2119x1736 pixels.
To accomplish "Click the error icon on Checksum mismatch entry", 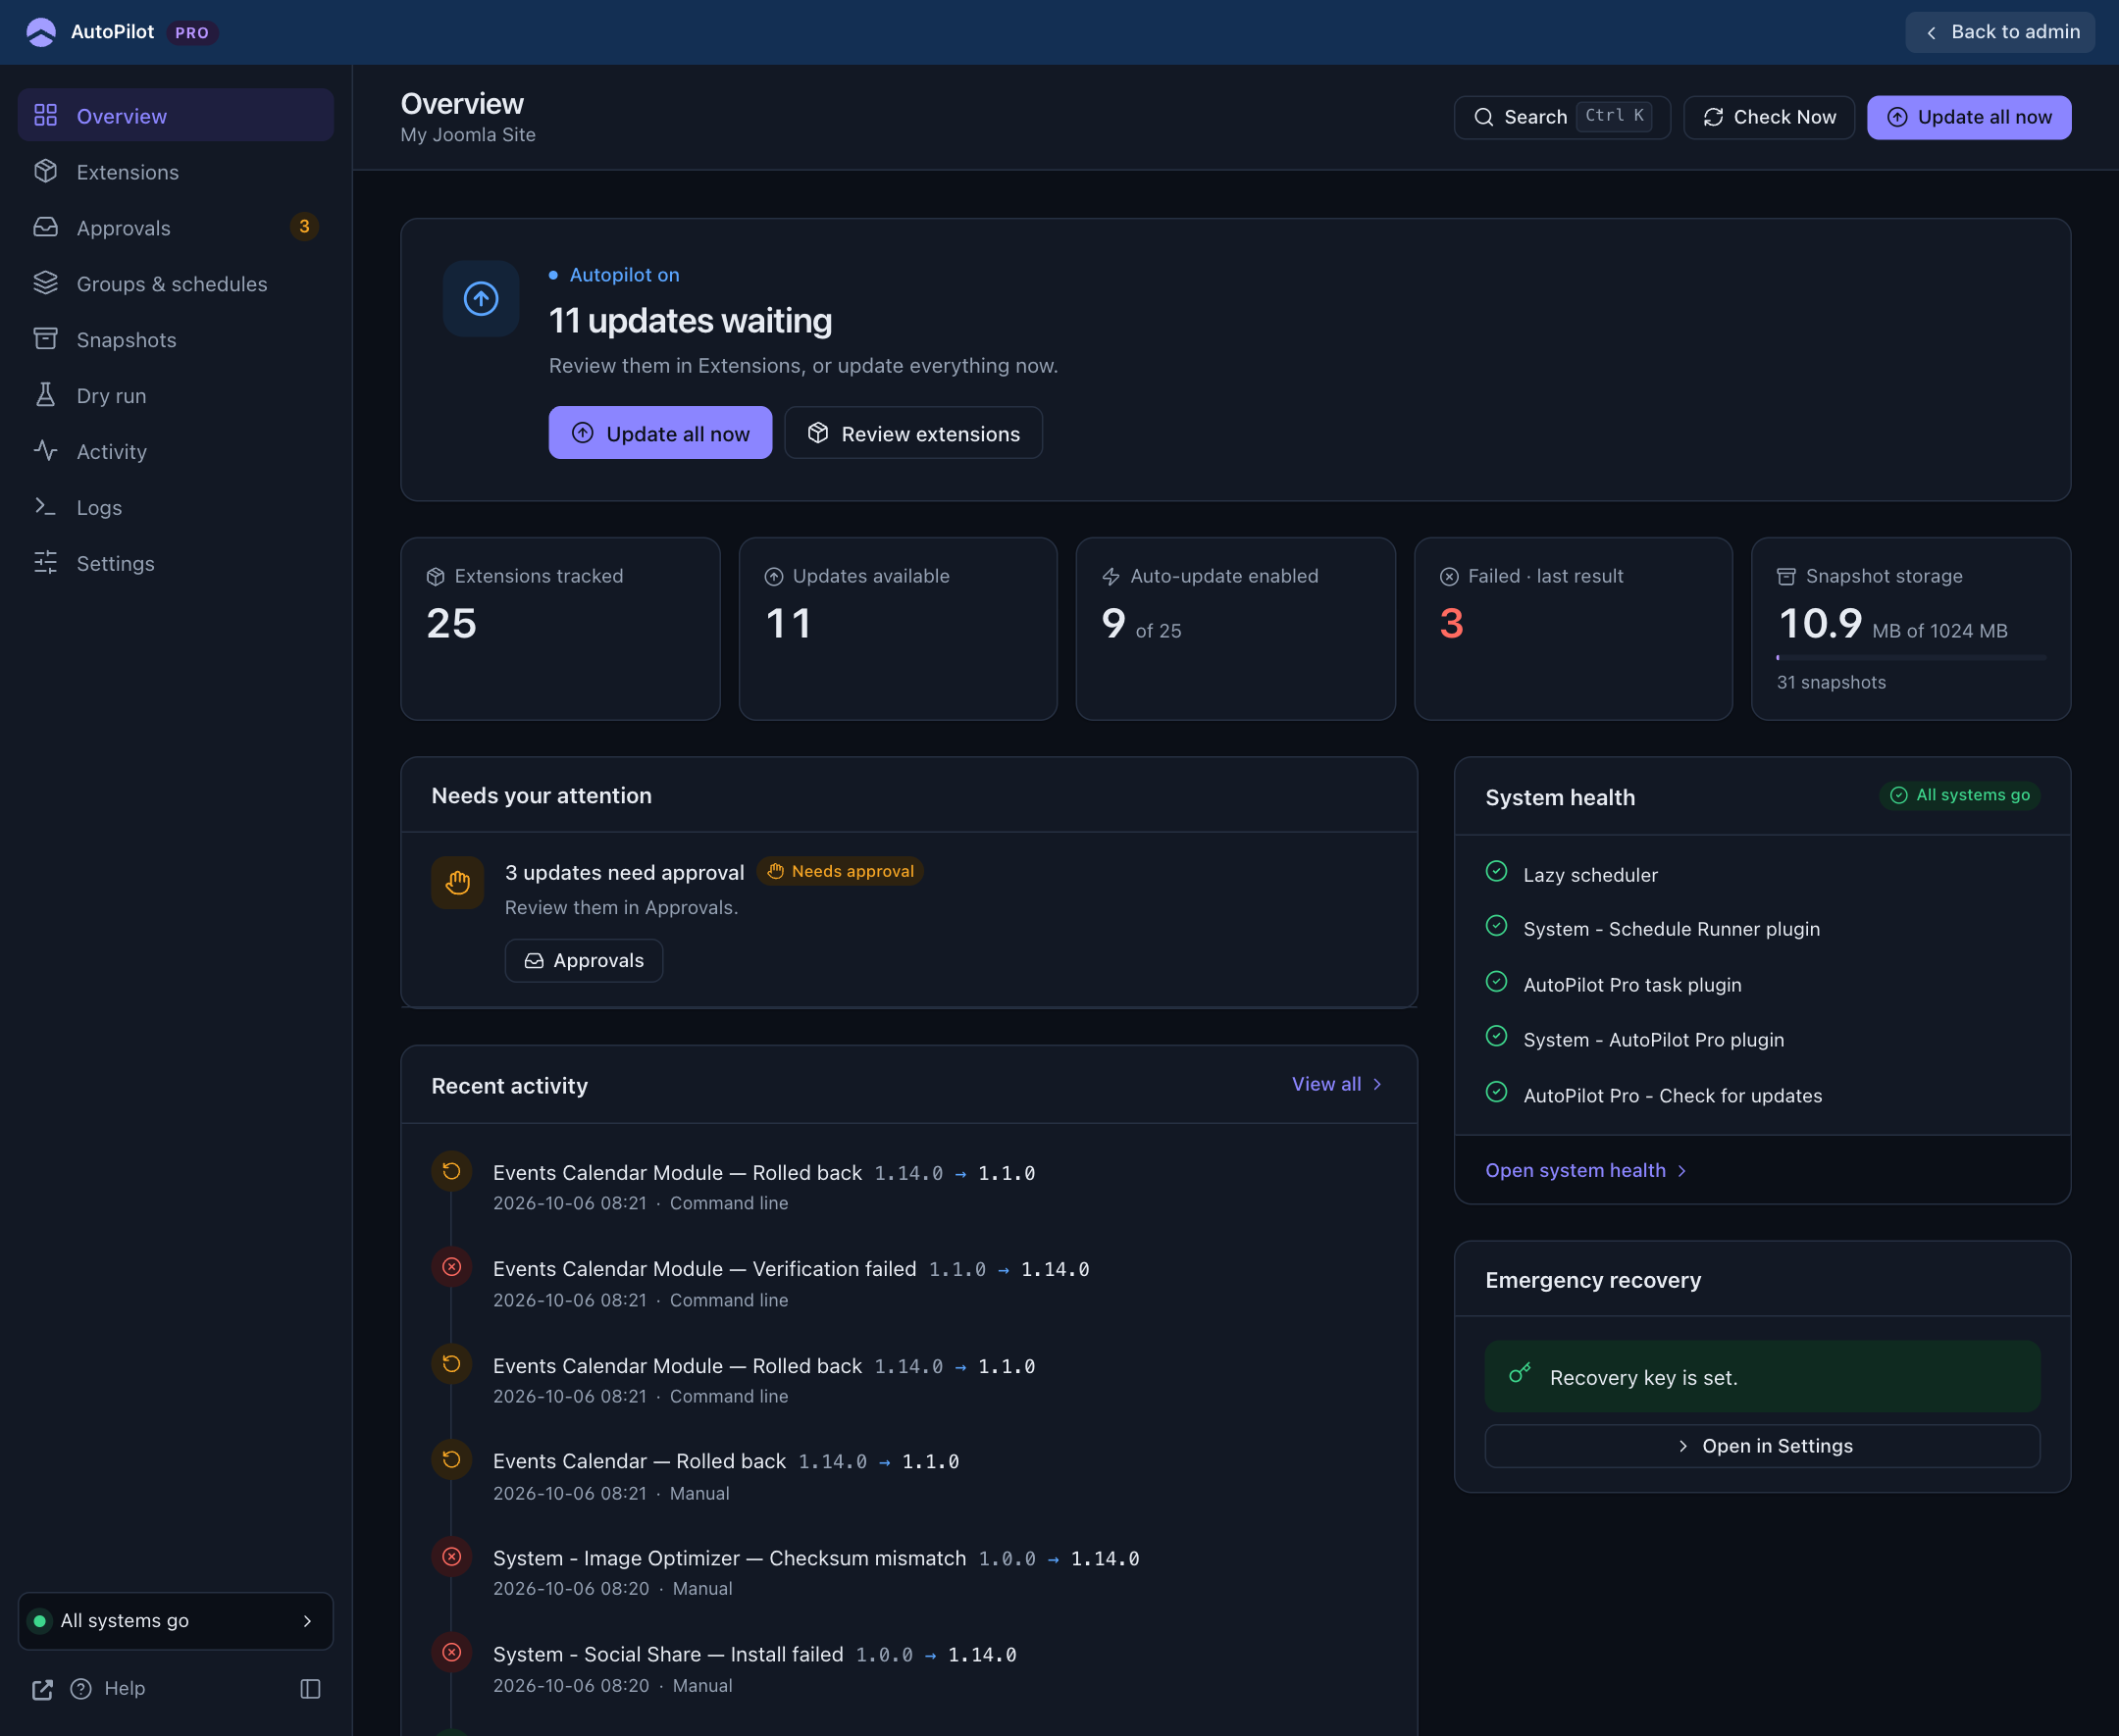I will click(x=452, y=1556).
